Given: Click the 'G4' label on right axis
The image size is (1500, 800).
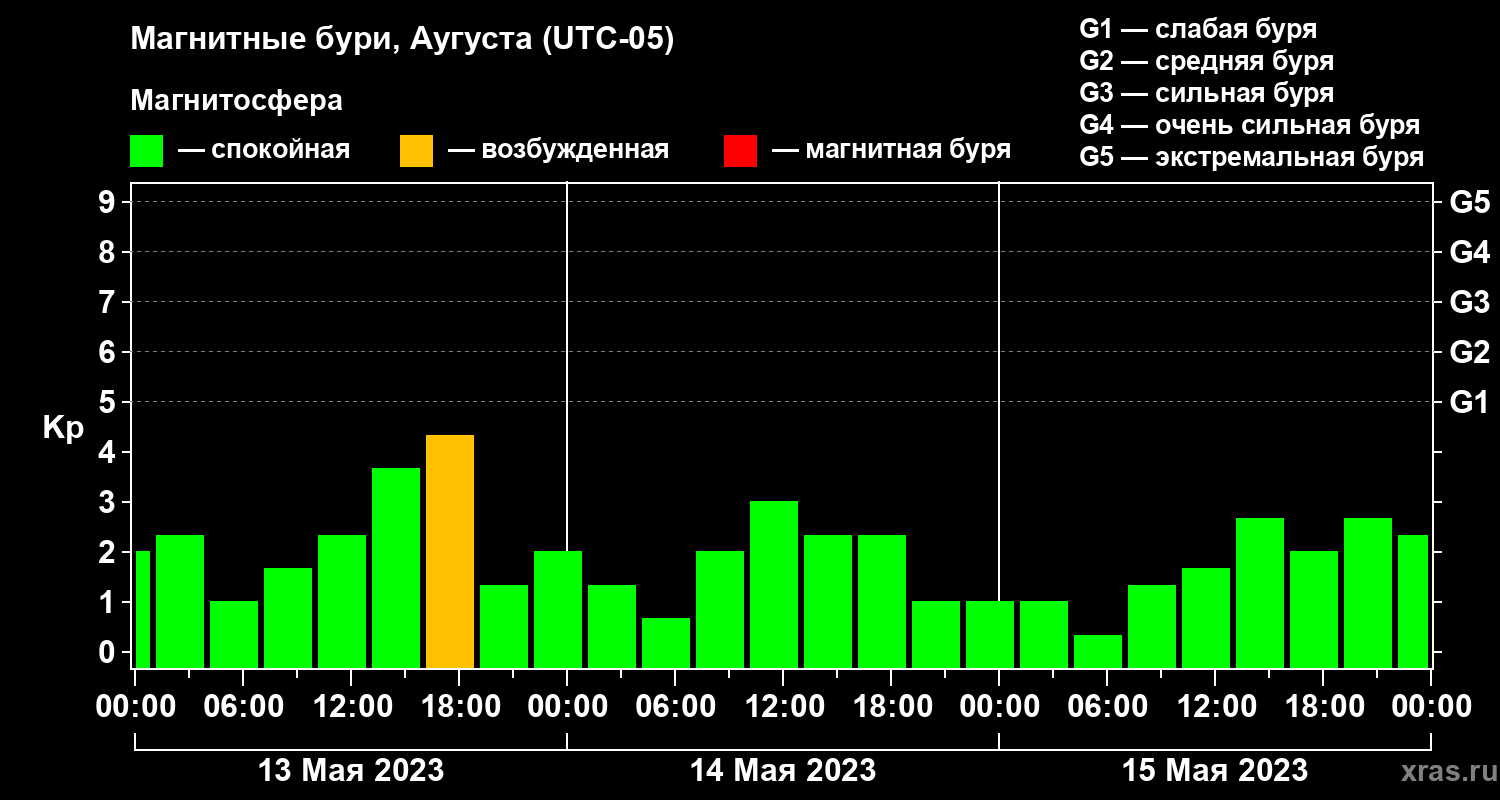Looking at the screenshot, I should click(x=1469, y=252).
